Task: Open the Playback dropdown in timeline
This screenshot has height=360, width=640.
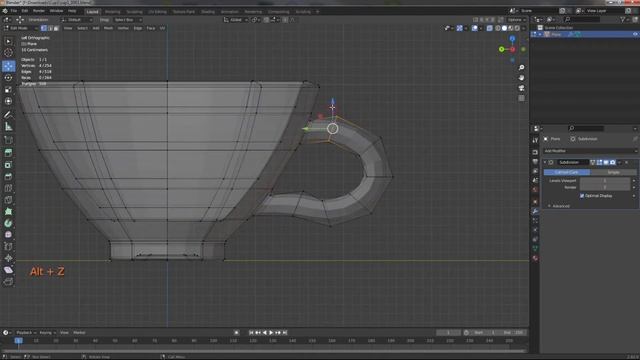Action: click(x=26, y=333)
